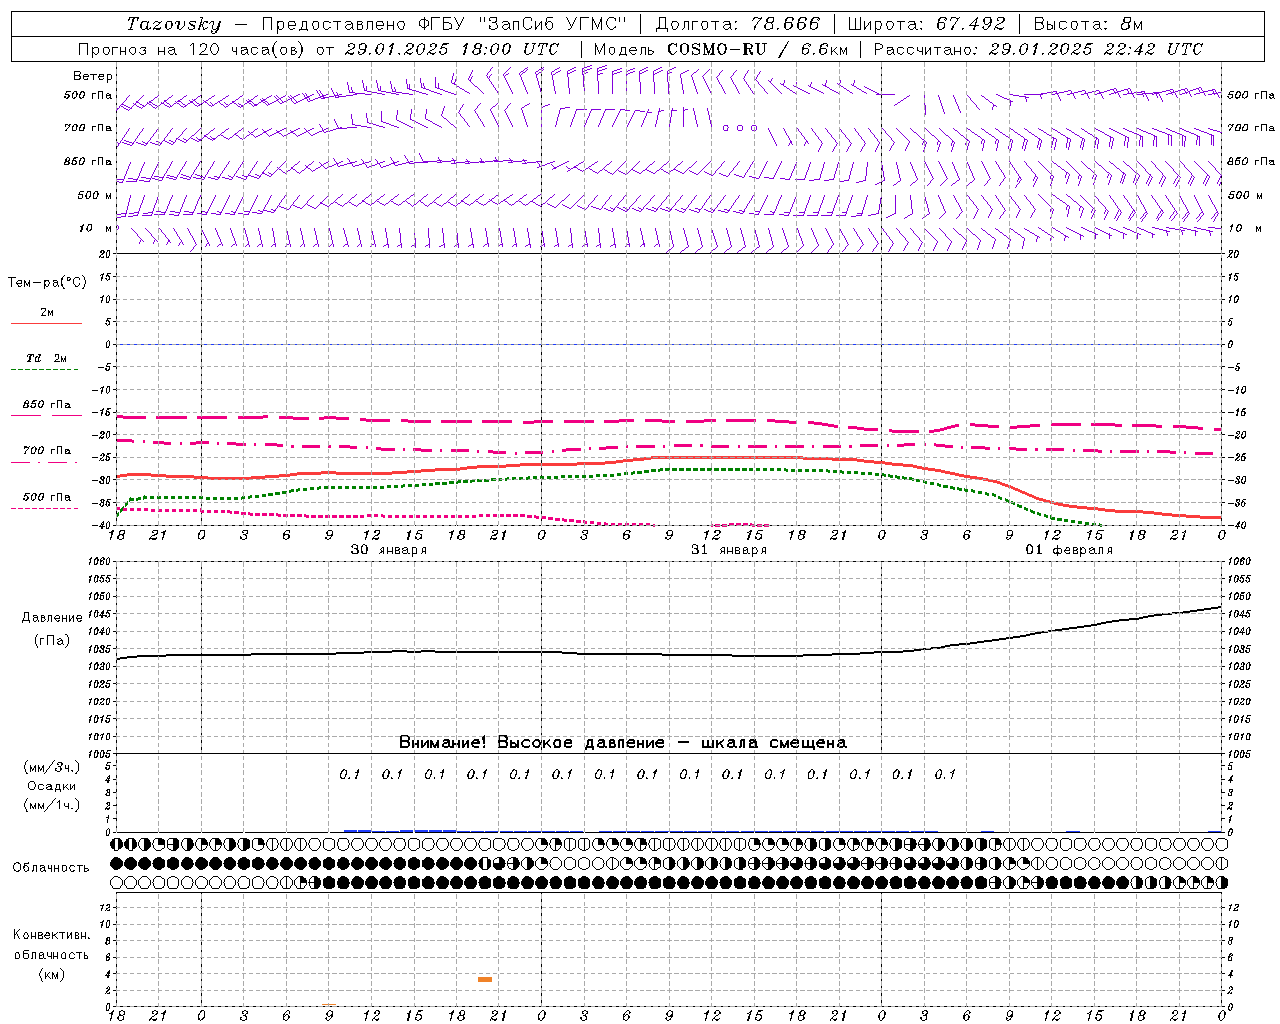Click the forecast start 29.01.2025 18:00 UTC
This screenshot has height=1024, width=1280.
pyautogui.click(x=451, y=49)
